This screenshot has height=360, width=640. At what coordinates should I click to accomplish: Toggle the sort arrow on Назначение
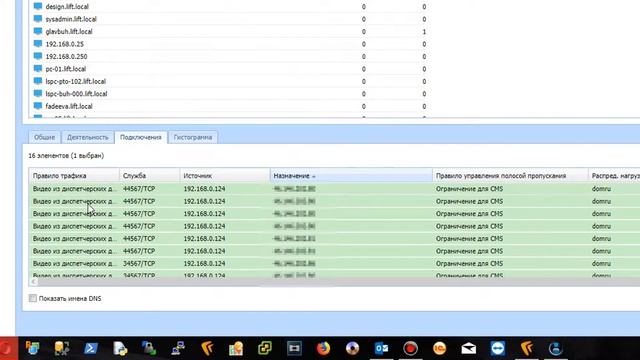click(x=314, y=176)
